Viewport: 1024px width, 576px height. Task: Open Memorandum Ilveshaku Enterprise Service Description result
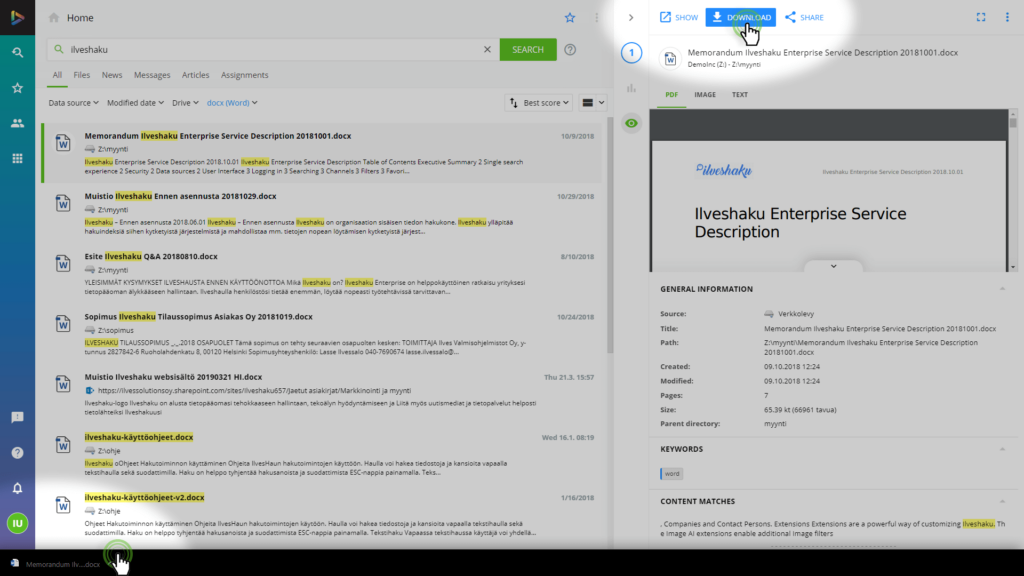tap(217, 136)
